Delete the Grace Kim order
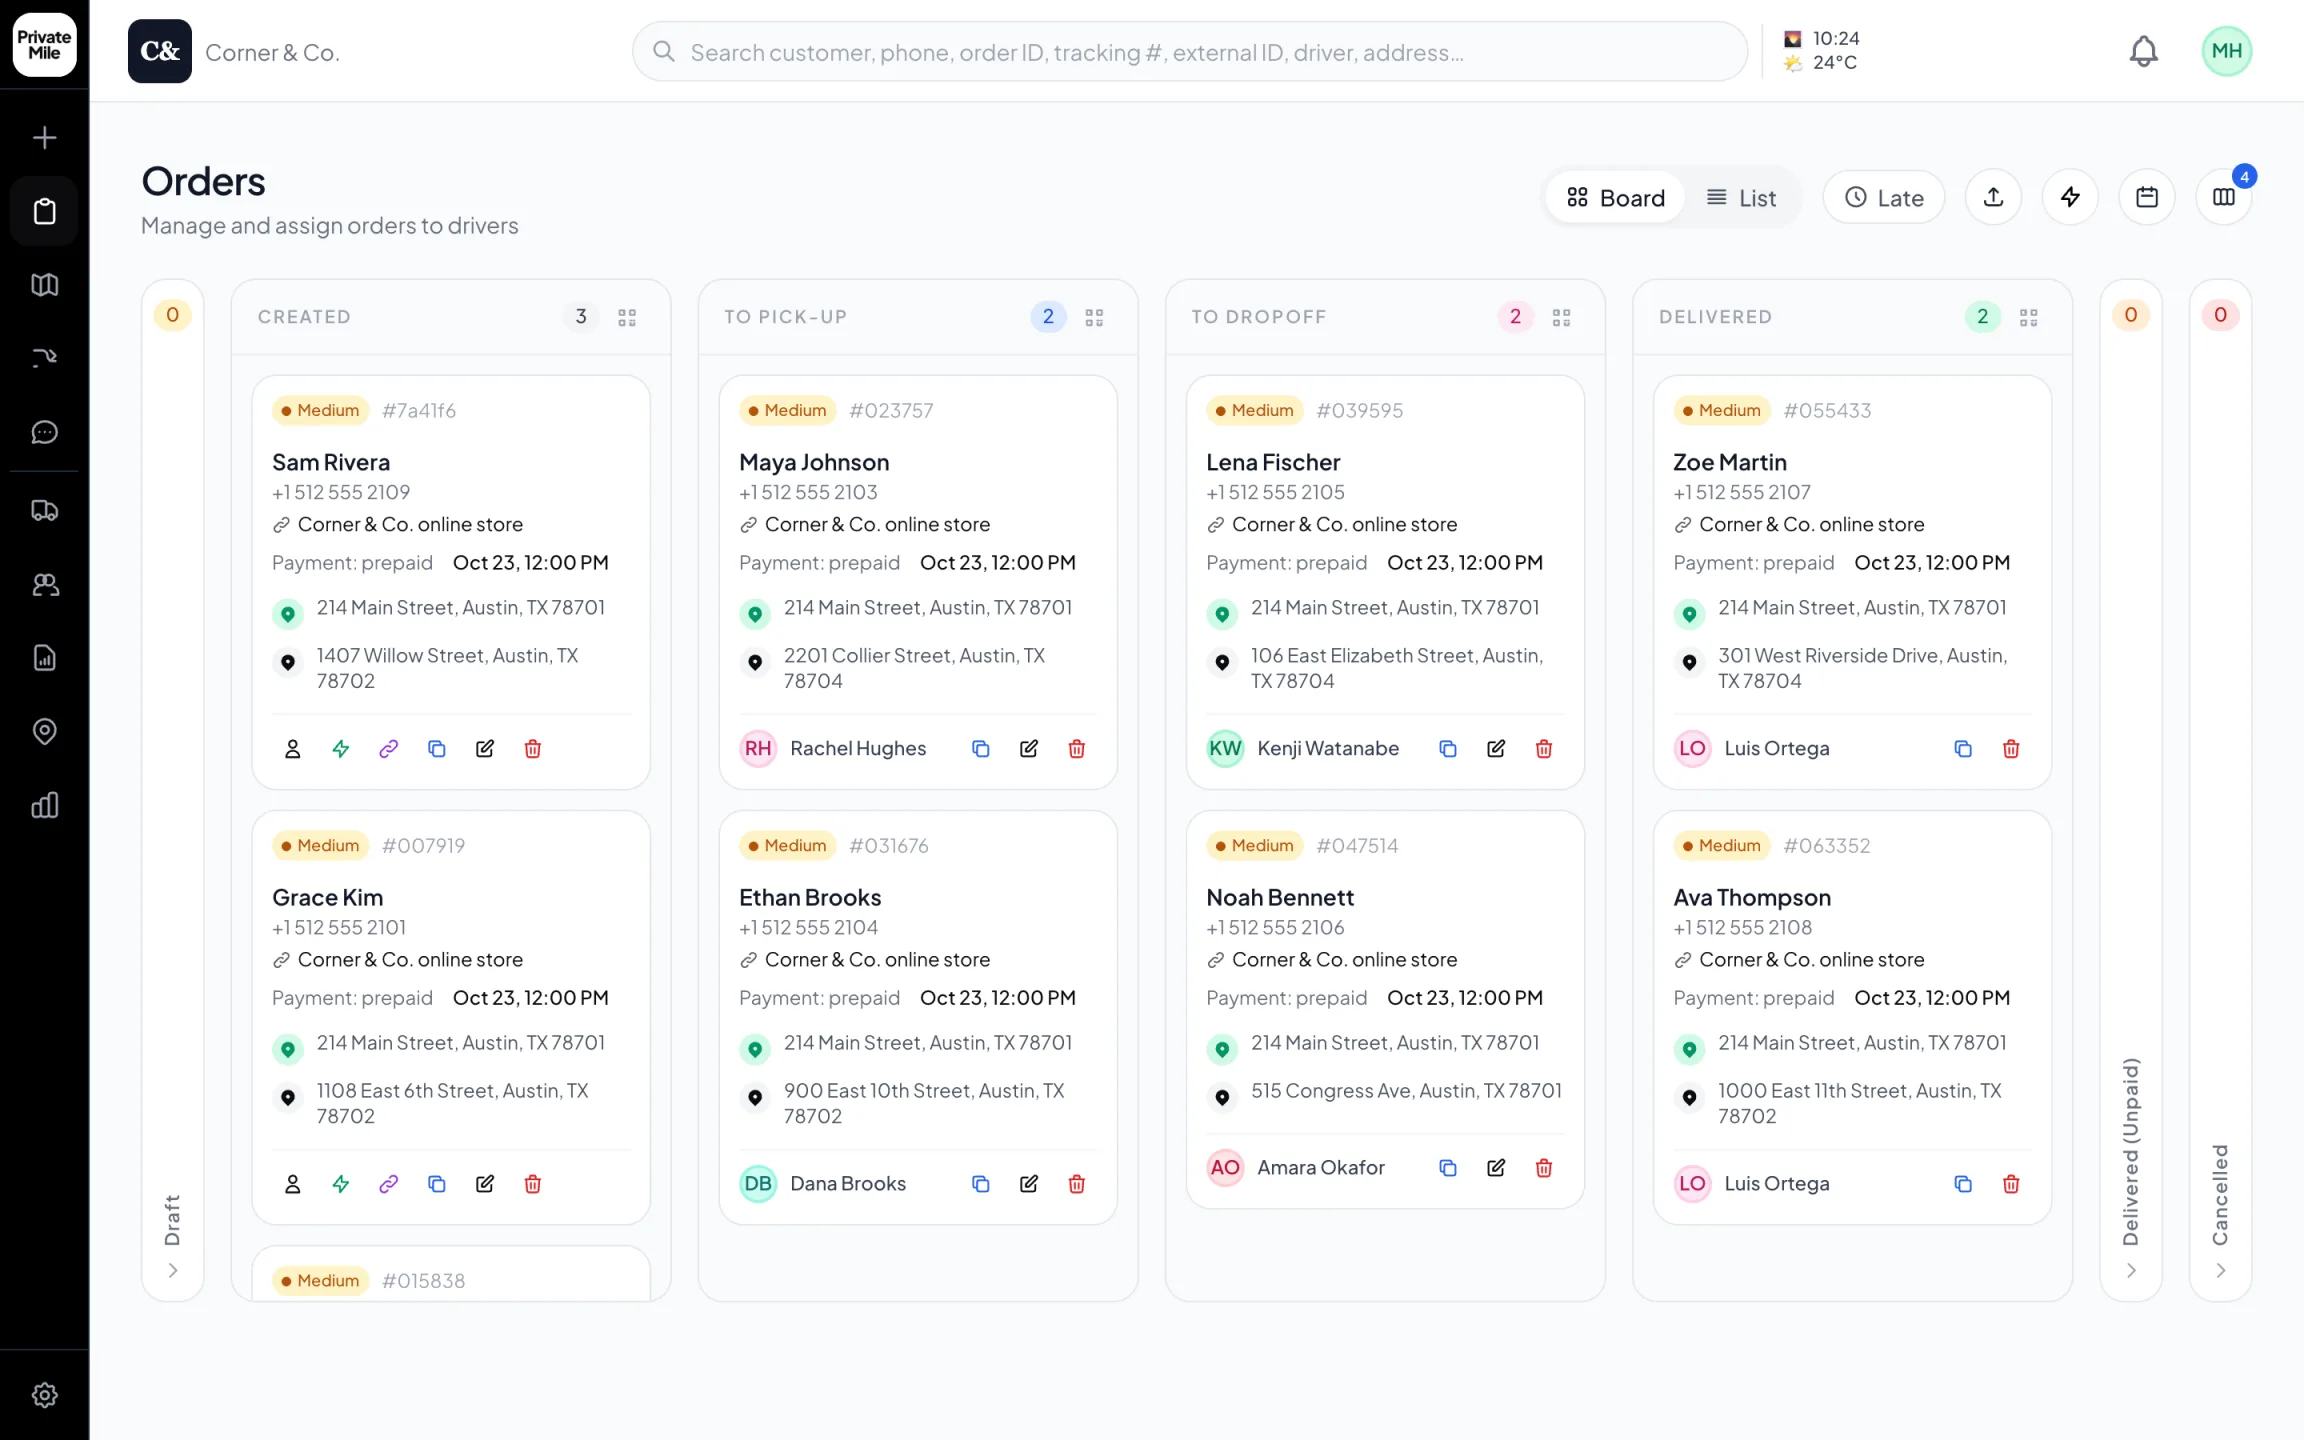The width and height of the screenshot is (2304, 1440). (x=532, y=1184)
